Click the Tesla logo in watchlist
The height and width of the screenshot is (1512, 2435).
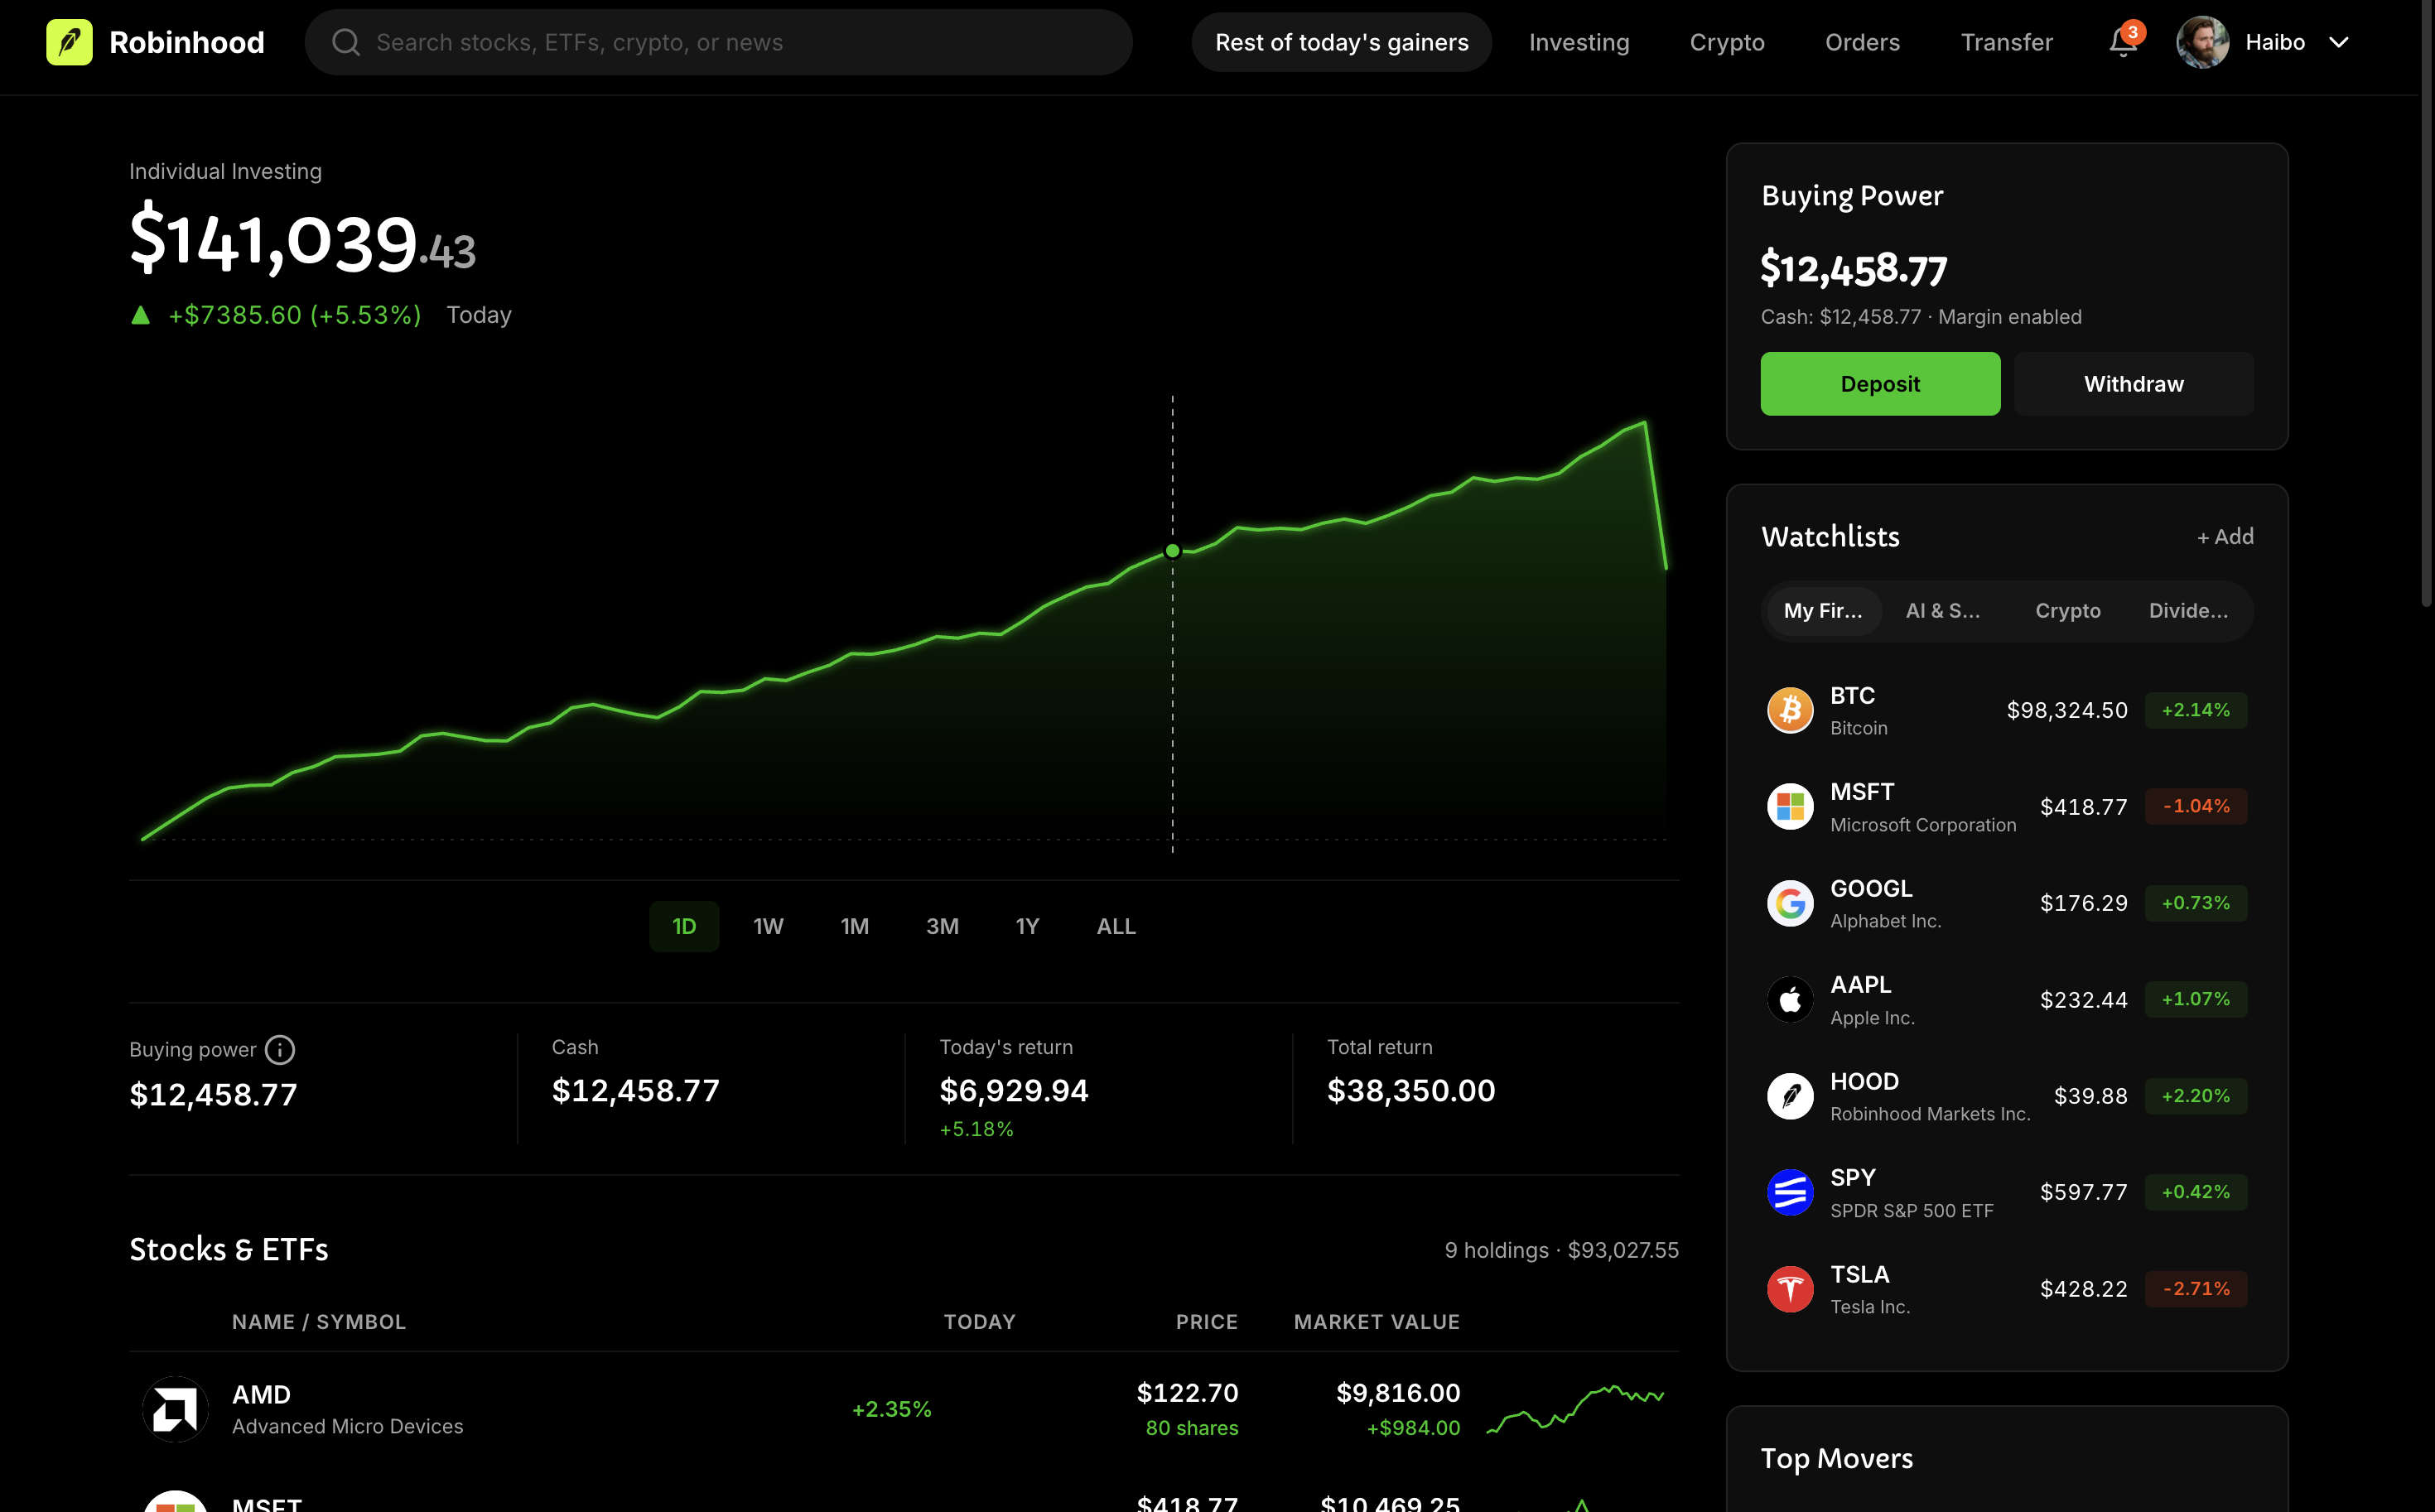pos(1790,1289)
